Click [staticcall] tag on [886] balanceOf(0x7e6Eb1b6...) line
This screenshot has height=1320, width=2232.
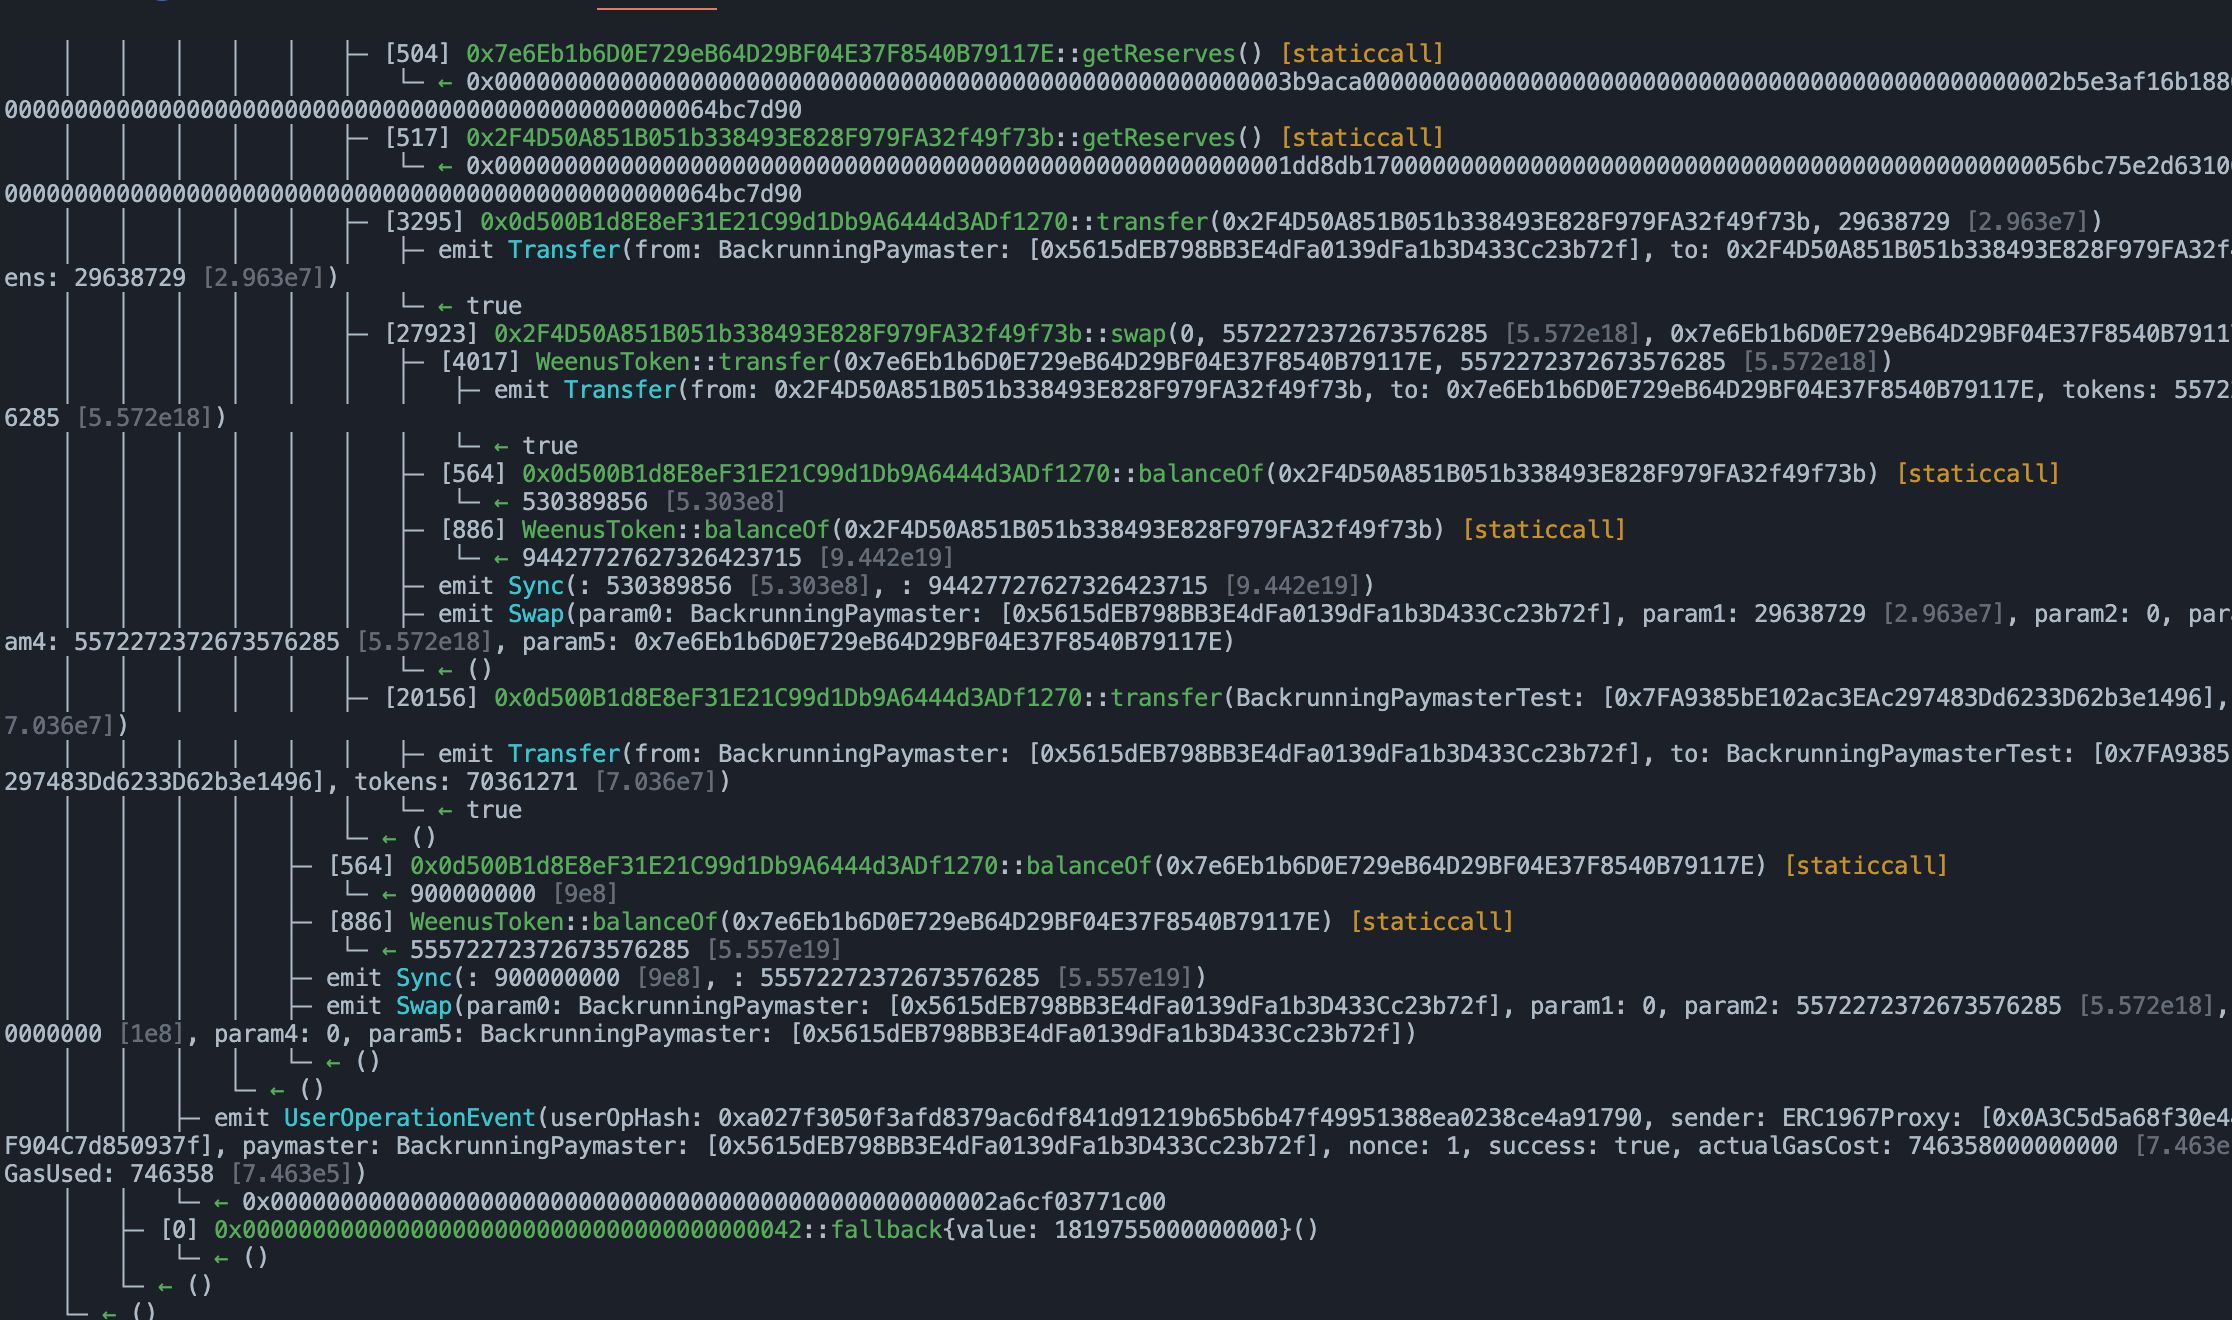click(1432, 921)
